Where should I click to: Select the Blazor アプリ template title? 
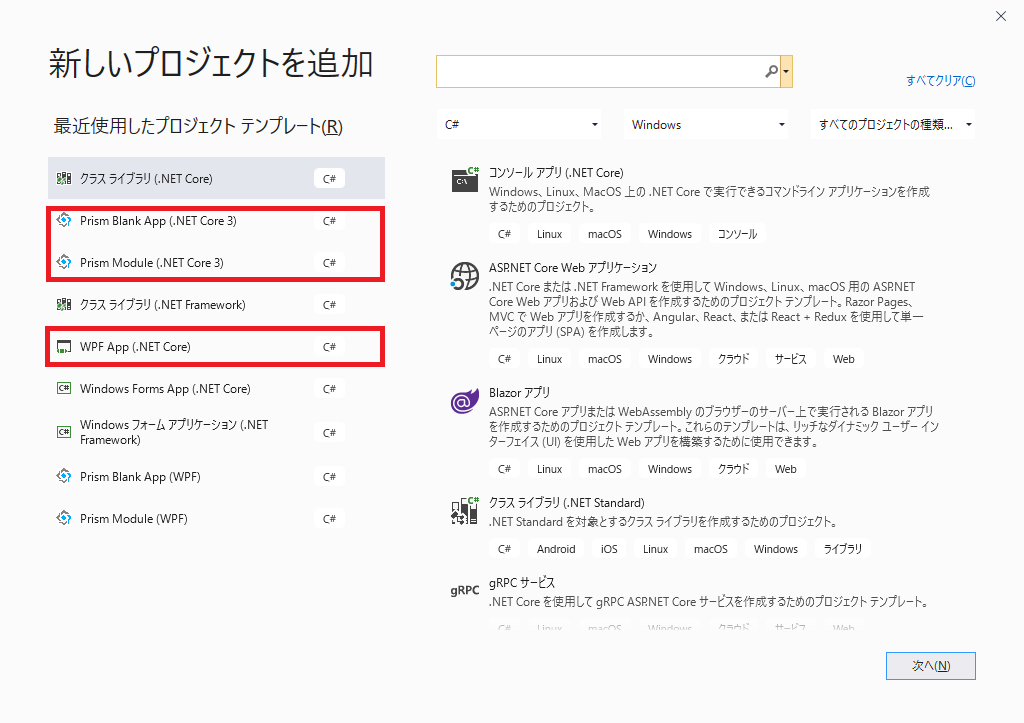[520, 393]
